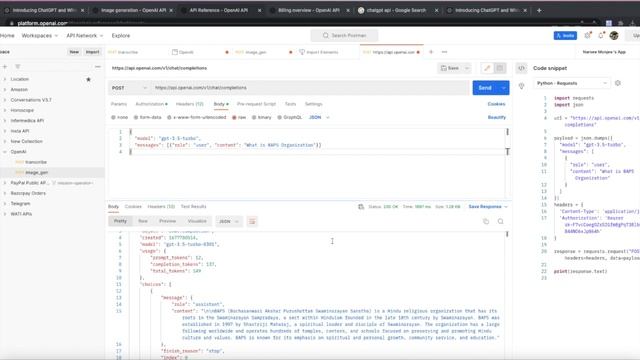Viewport: 640px width, 360px height.
Task: Select the Pretty response view
Action: (x=120, y=221)
